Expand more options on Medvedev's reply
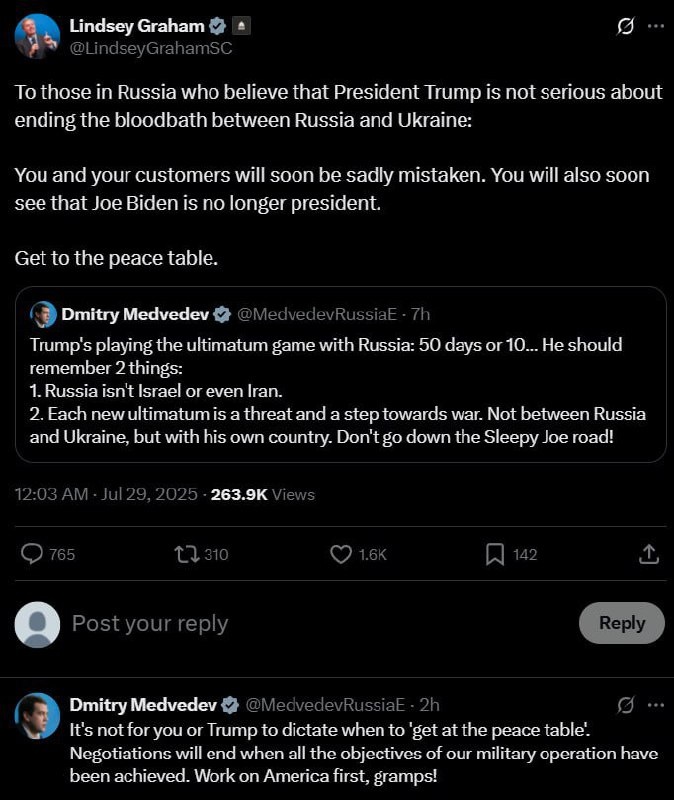Image resolution: width=674 pixels, height=800 pixels. [656, 705]
